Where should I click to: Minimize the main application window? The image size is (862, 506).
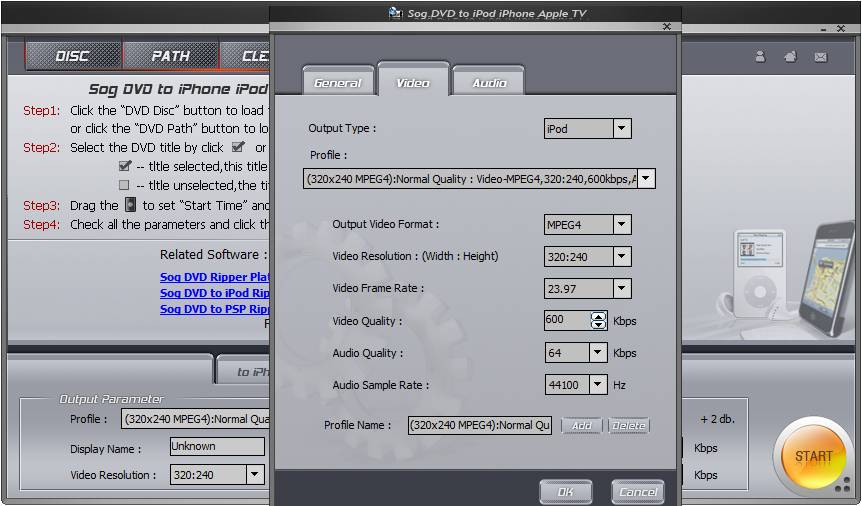tap(824, 29)
